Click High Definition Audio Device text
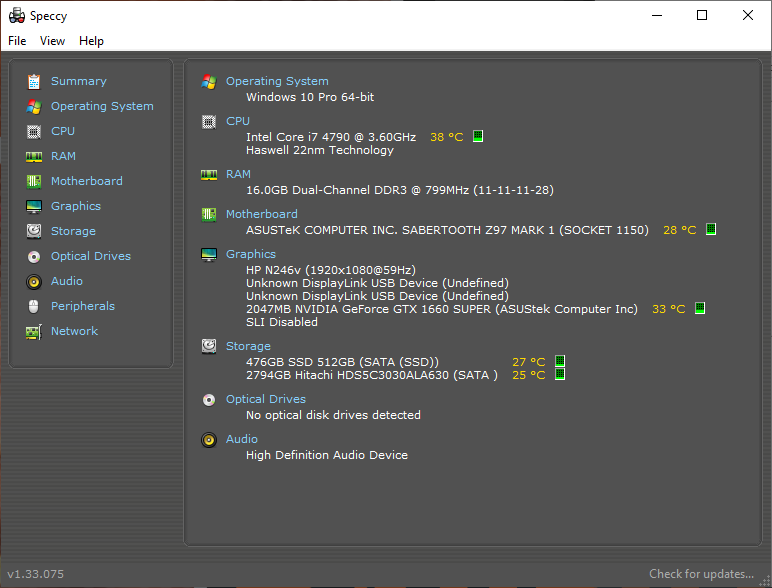Viewport: 772px width, 588px height. [x=327, y=455]
